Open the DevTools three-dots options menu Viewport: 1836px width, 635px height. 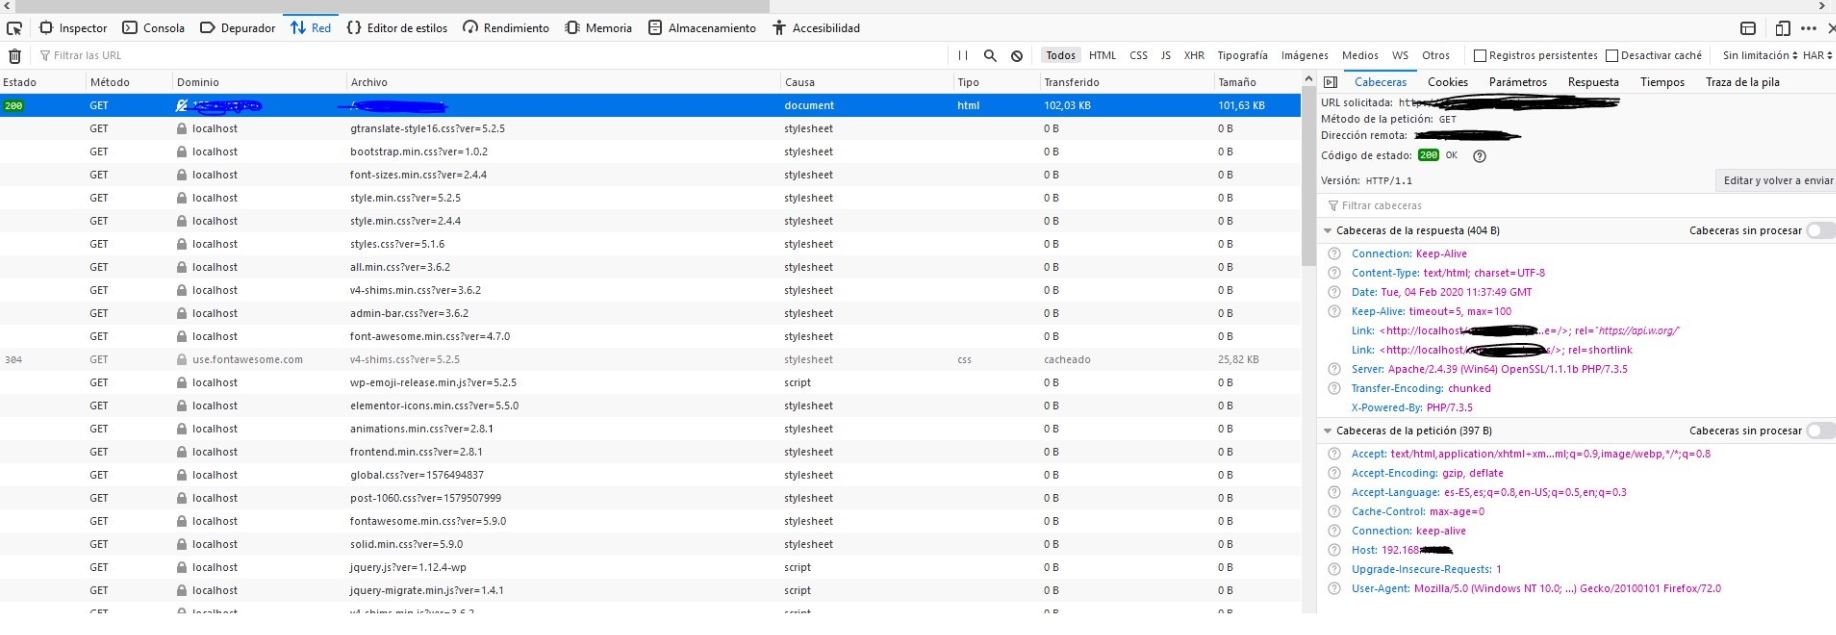point(1808,28)
